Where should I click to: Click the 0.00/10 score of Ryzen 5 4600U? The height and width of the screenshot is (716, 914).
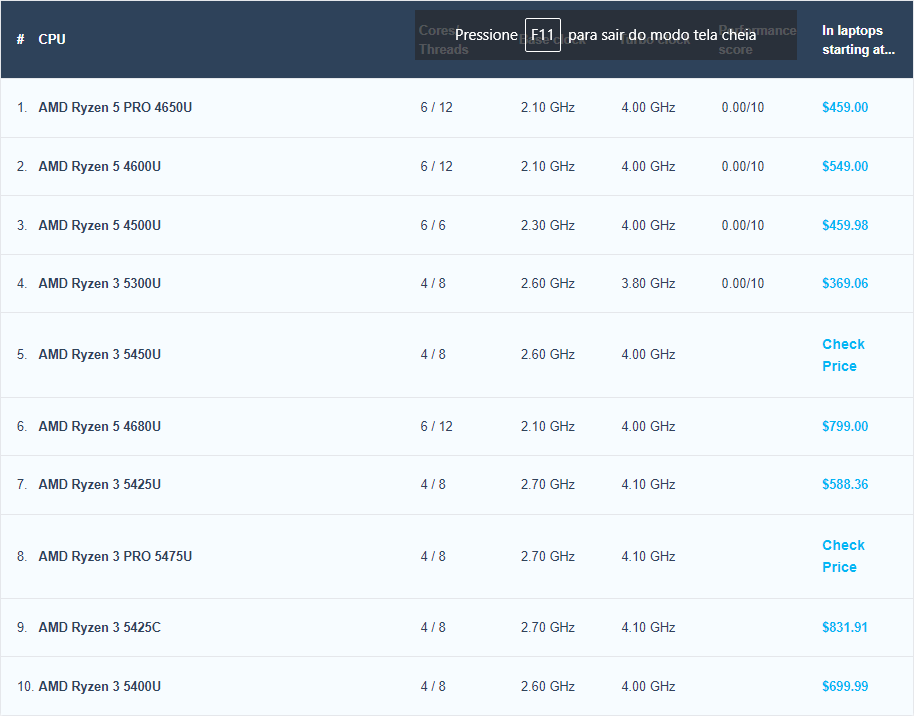point(743,166)
